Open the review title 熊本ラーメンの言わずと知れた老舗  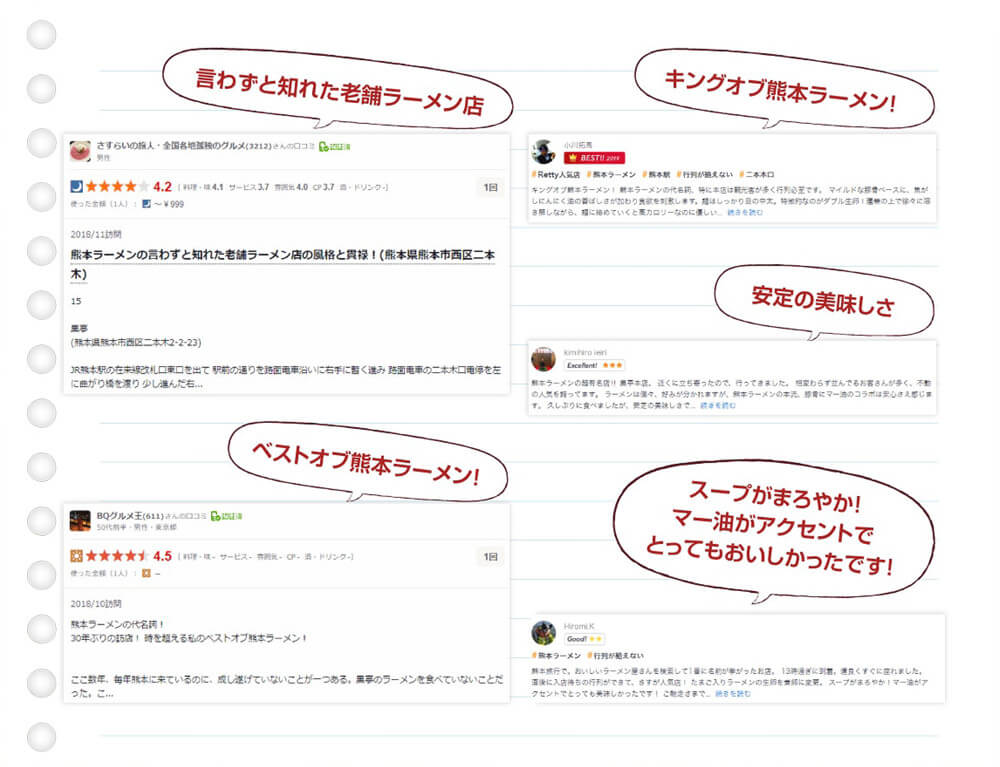click(283, 264)
